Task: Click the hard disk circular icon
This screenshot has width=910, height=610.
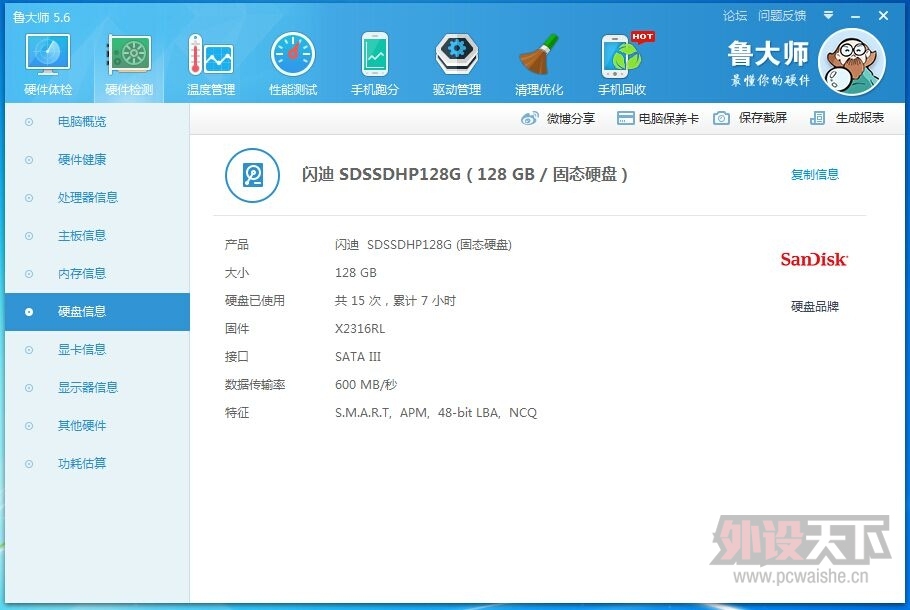Action: [x=252, y=175]
